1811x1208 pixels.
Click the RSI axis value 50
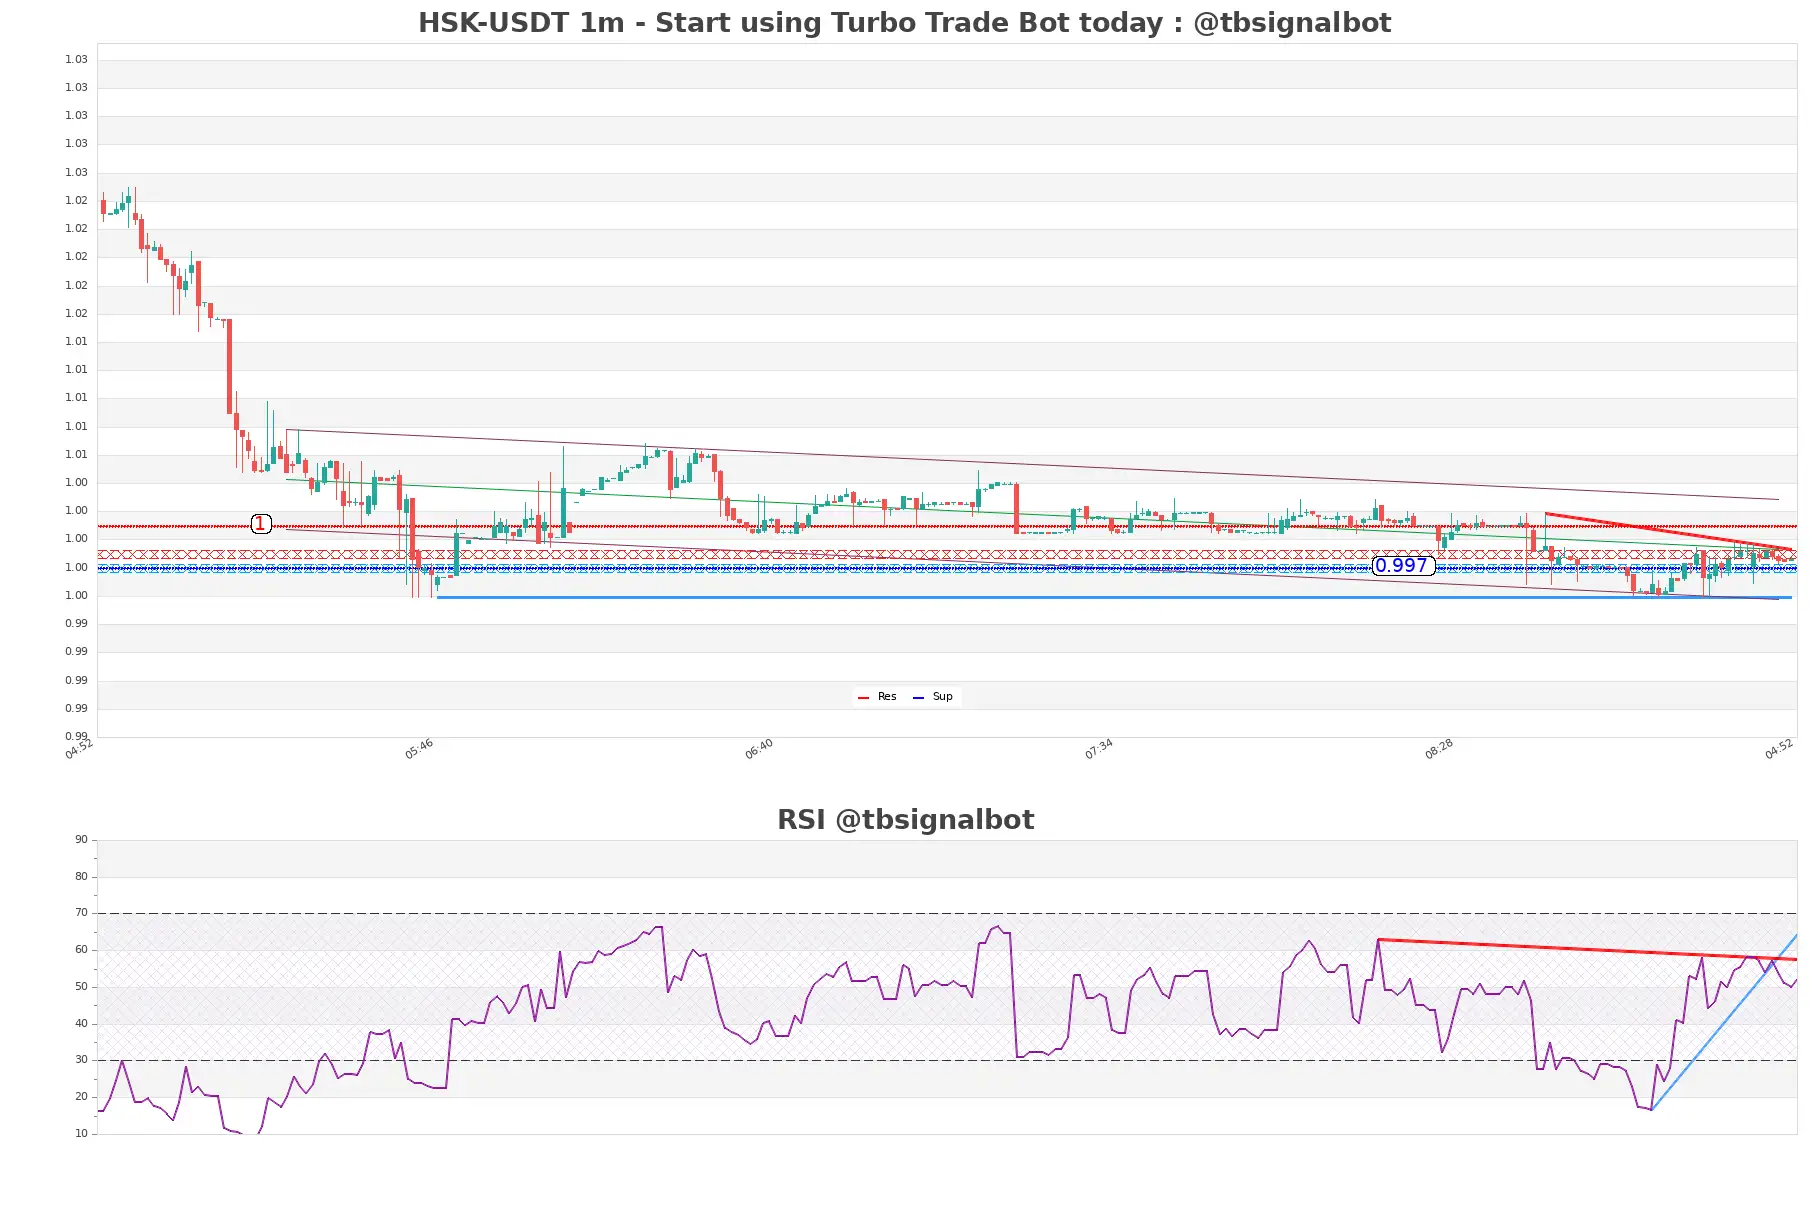pyautogui.click(x=81, y=987)
